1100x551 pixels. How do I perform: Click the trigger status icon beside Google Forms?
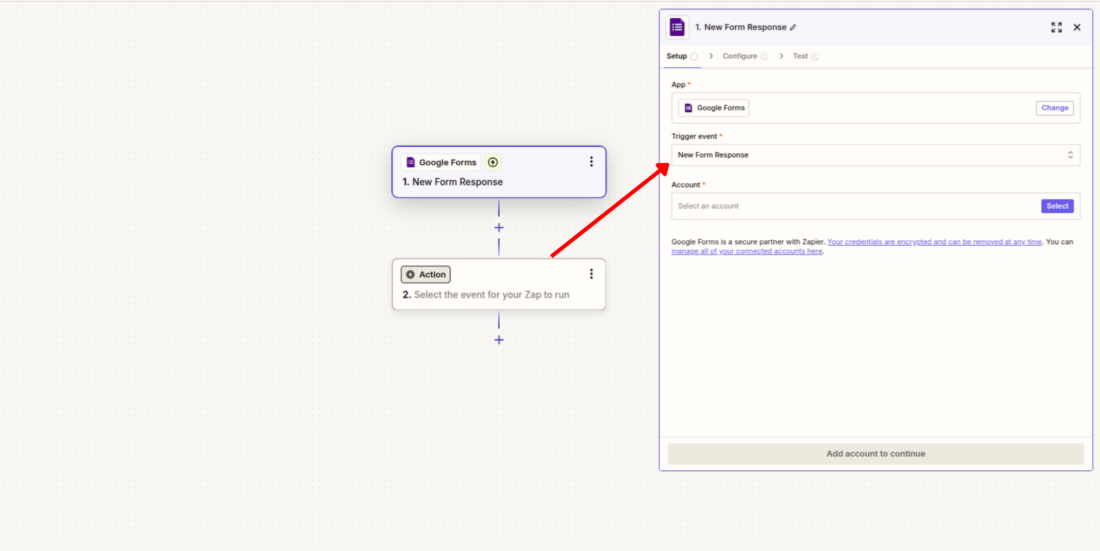pos(493,162)
